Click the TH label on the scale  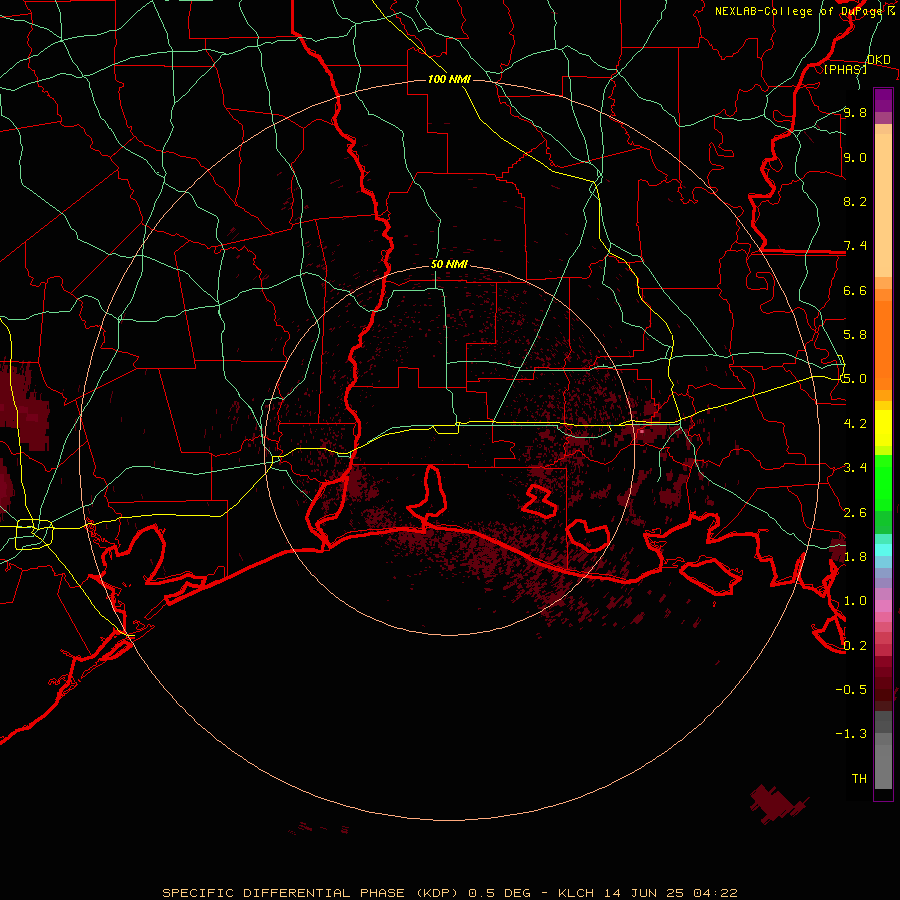pyautogui.click(x=859, y=778)
